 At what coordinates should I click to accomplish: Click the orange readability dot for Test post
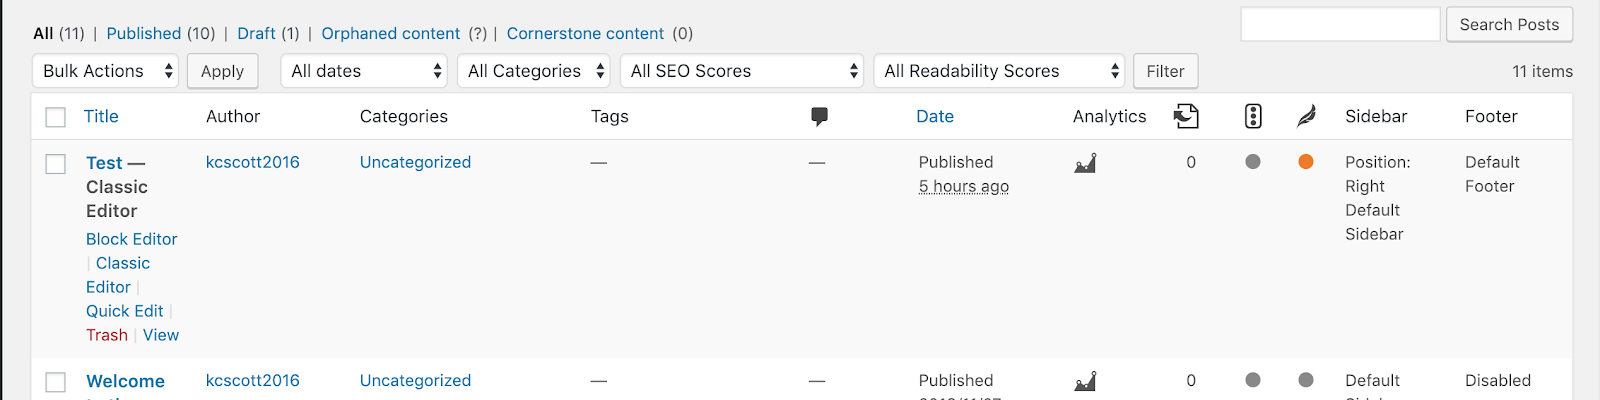[x=1306, y=162]
